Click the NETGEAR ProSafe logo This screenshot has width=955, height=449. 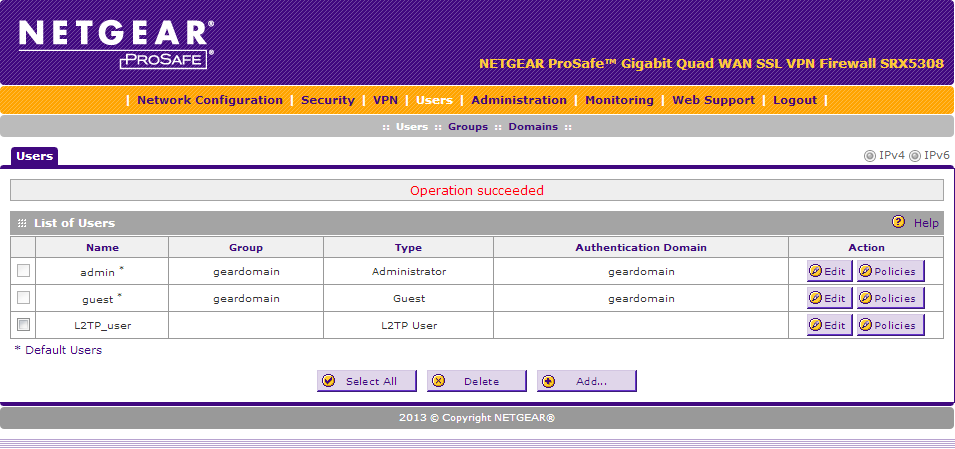click(x=116, y=44)
